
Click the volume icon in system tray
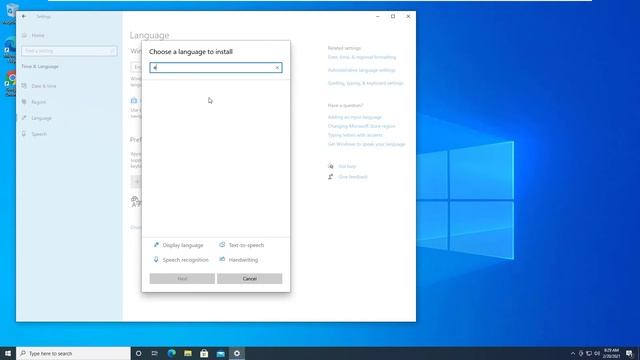[x=597, y=353]
